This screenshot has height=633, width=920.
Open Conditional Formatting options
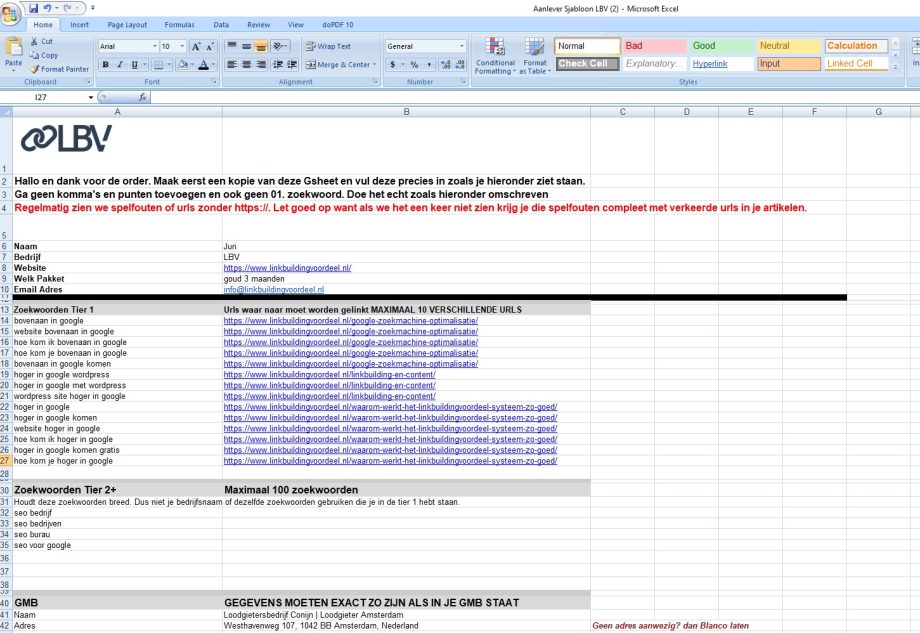[x=495, y=56]
